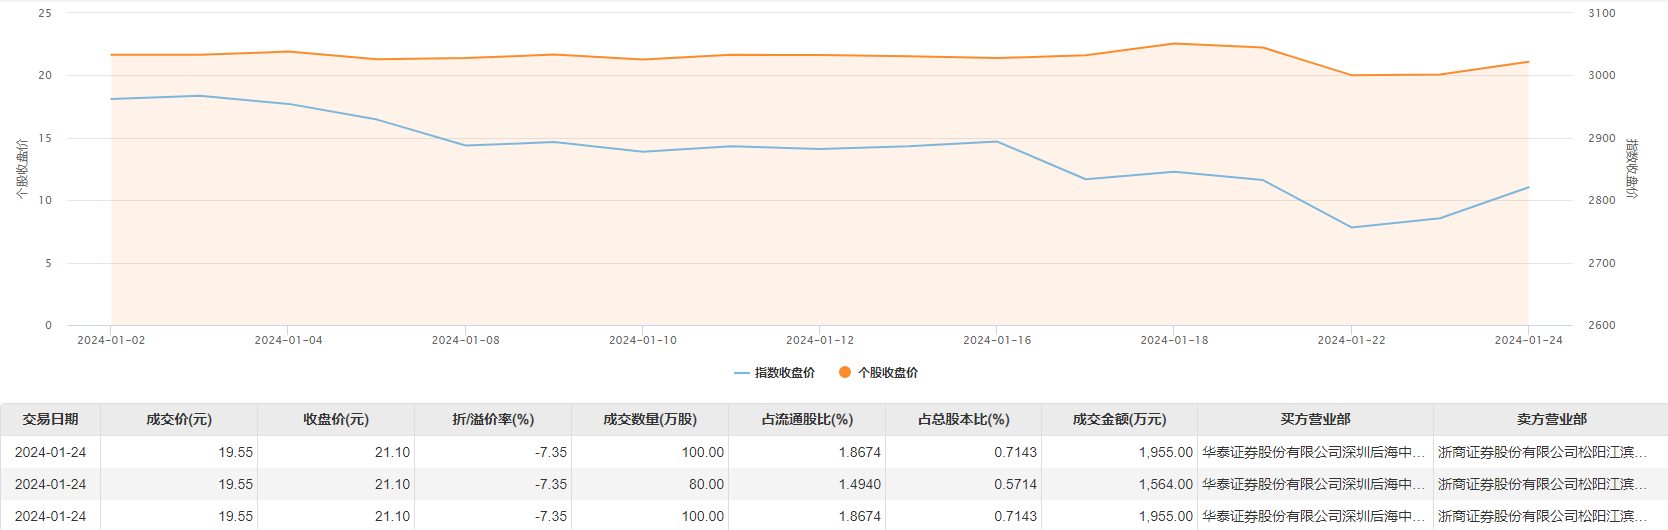Click the 2024-01-08 x-axis date label
The height and width of the screenshot is (530, 1668).
465,340
